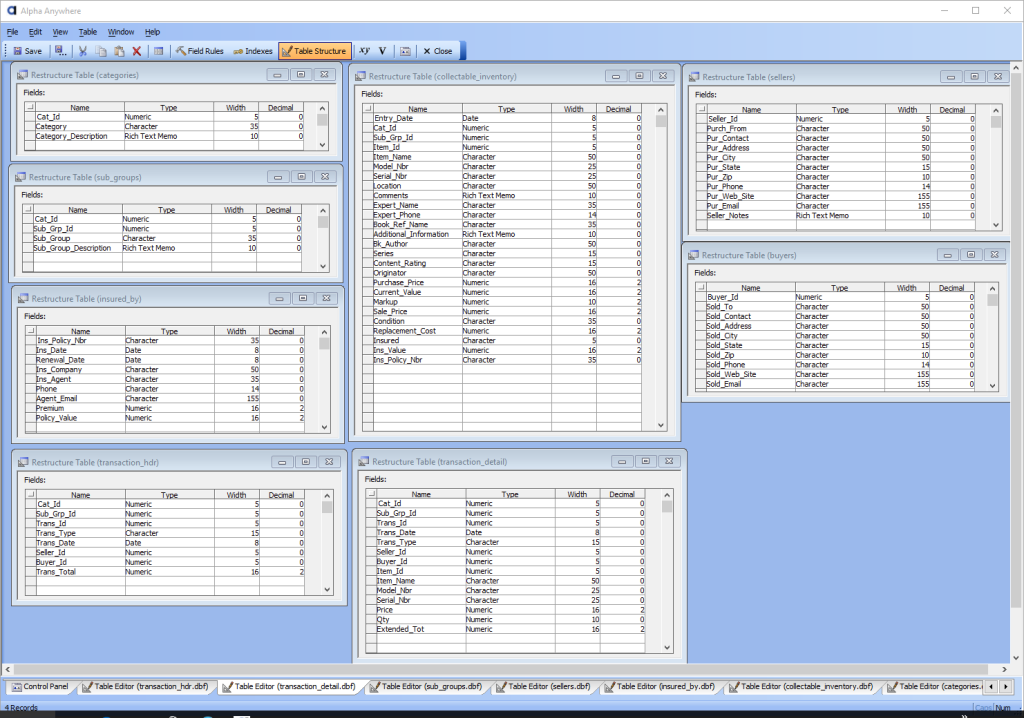Maximize the Restructure Table (buyers) window
Viewport: 1024px width, 718px height.
tap(970, 255)
